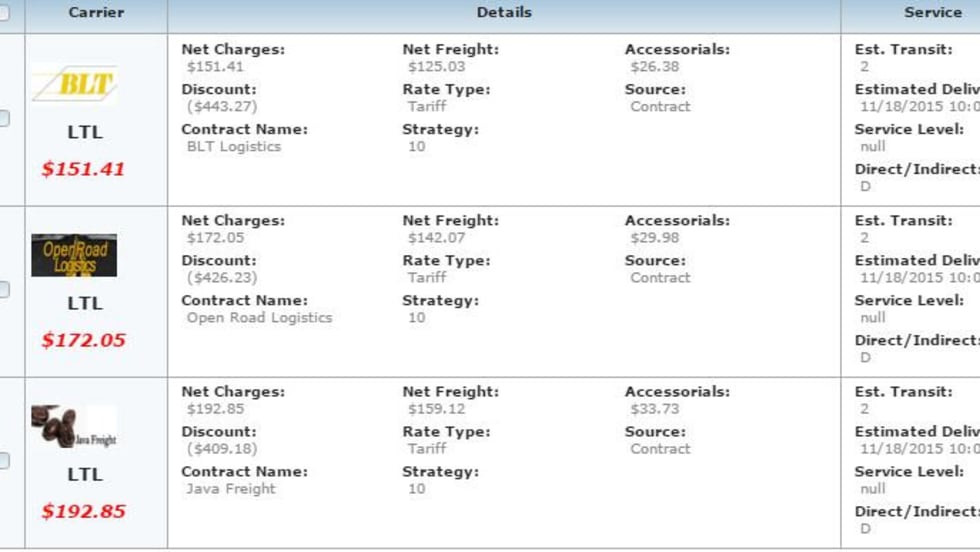Open the Open Road Logistics contract name
The width and height of the screenshot is (980, 552).
[x=259, y=318]
